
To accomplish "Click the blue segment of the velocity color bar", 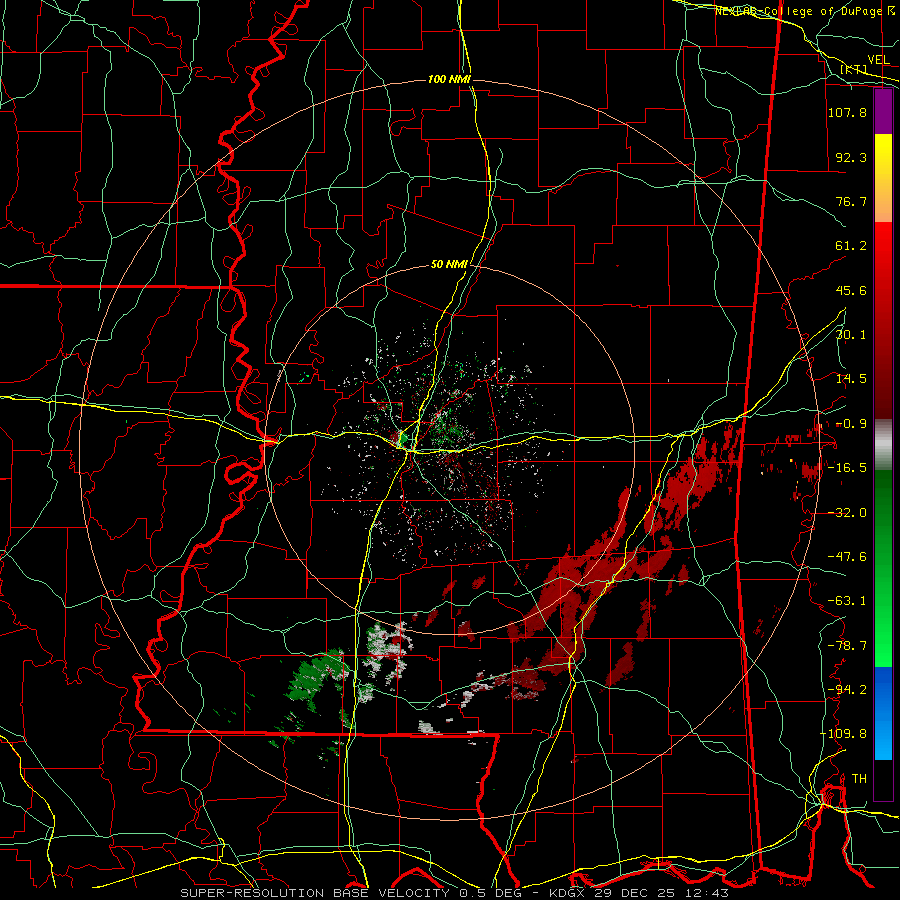I will 883,713.
